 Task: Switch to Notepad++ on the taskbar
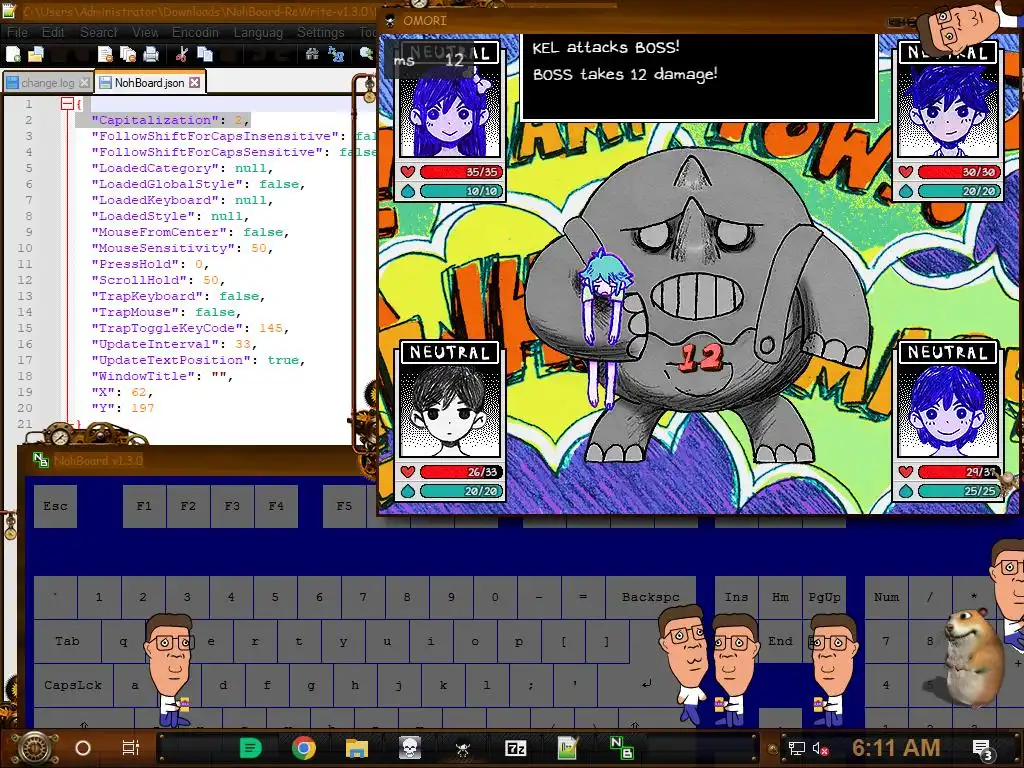click(x=568, y=748)
